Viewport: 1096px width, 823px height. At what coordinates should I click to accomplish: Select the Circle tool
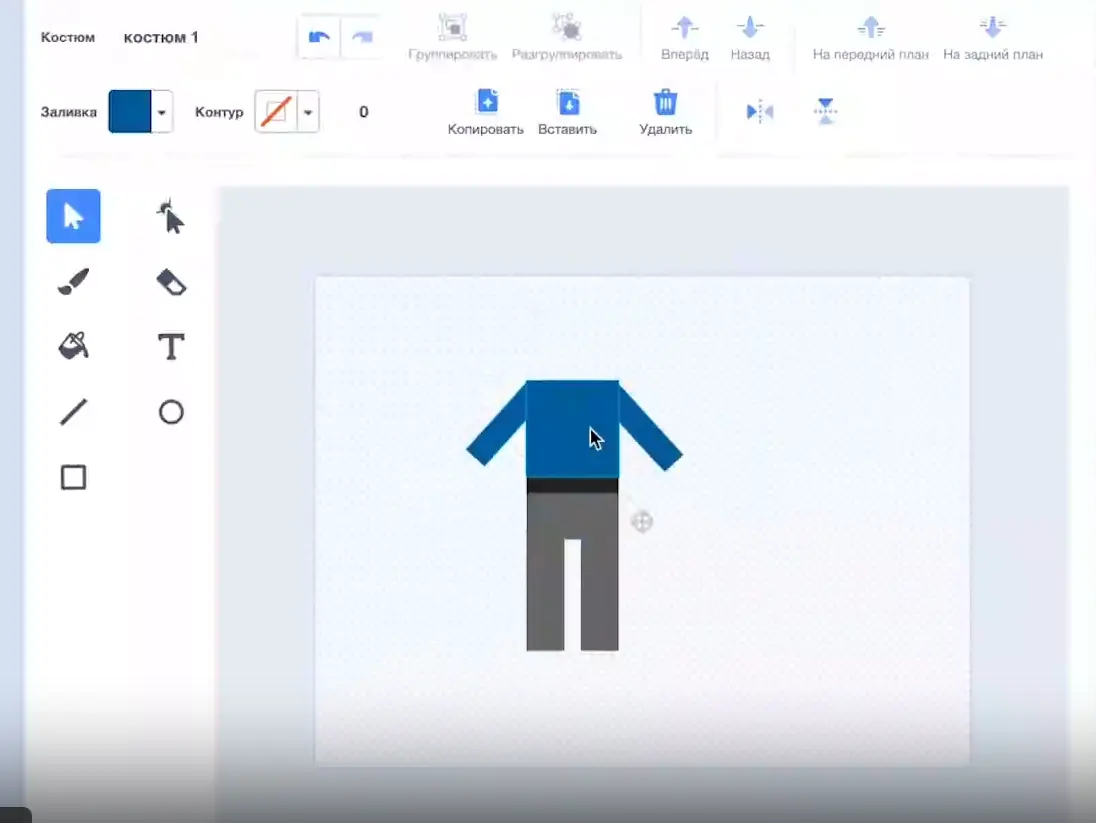[171, 412]
